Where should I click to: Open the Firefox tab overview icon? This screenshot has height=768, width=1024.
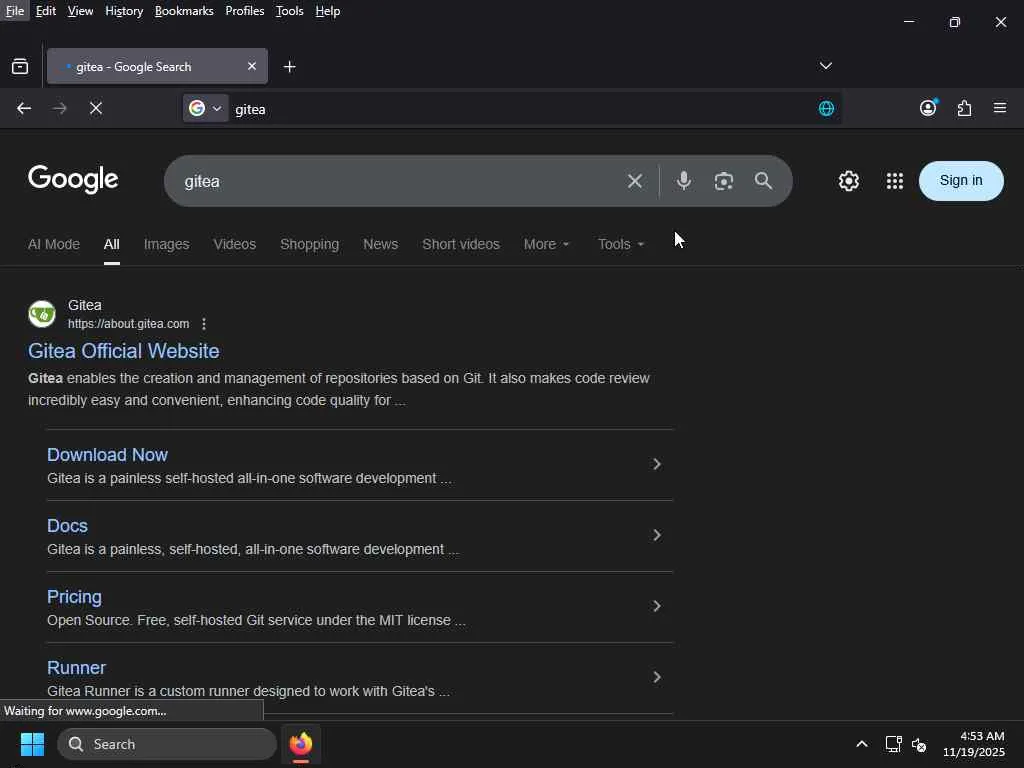point(20,66)
